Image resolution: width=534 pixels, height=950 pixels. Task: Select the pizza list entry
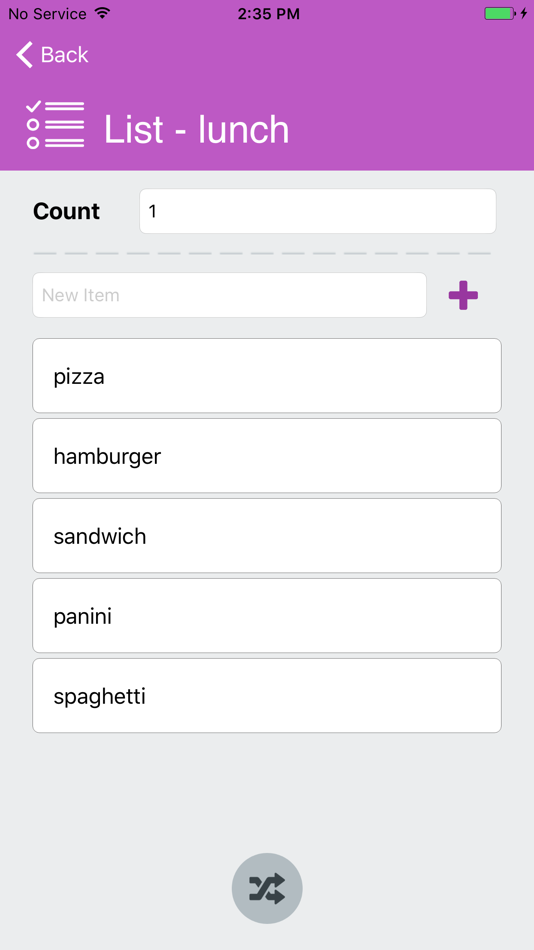click(x=267, y=376)
